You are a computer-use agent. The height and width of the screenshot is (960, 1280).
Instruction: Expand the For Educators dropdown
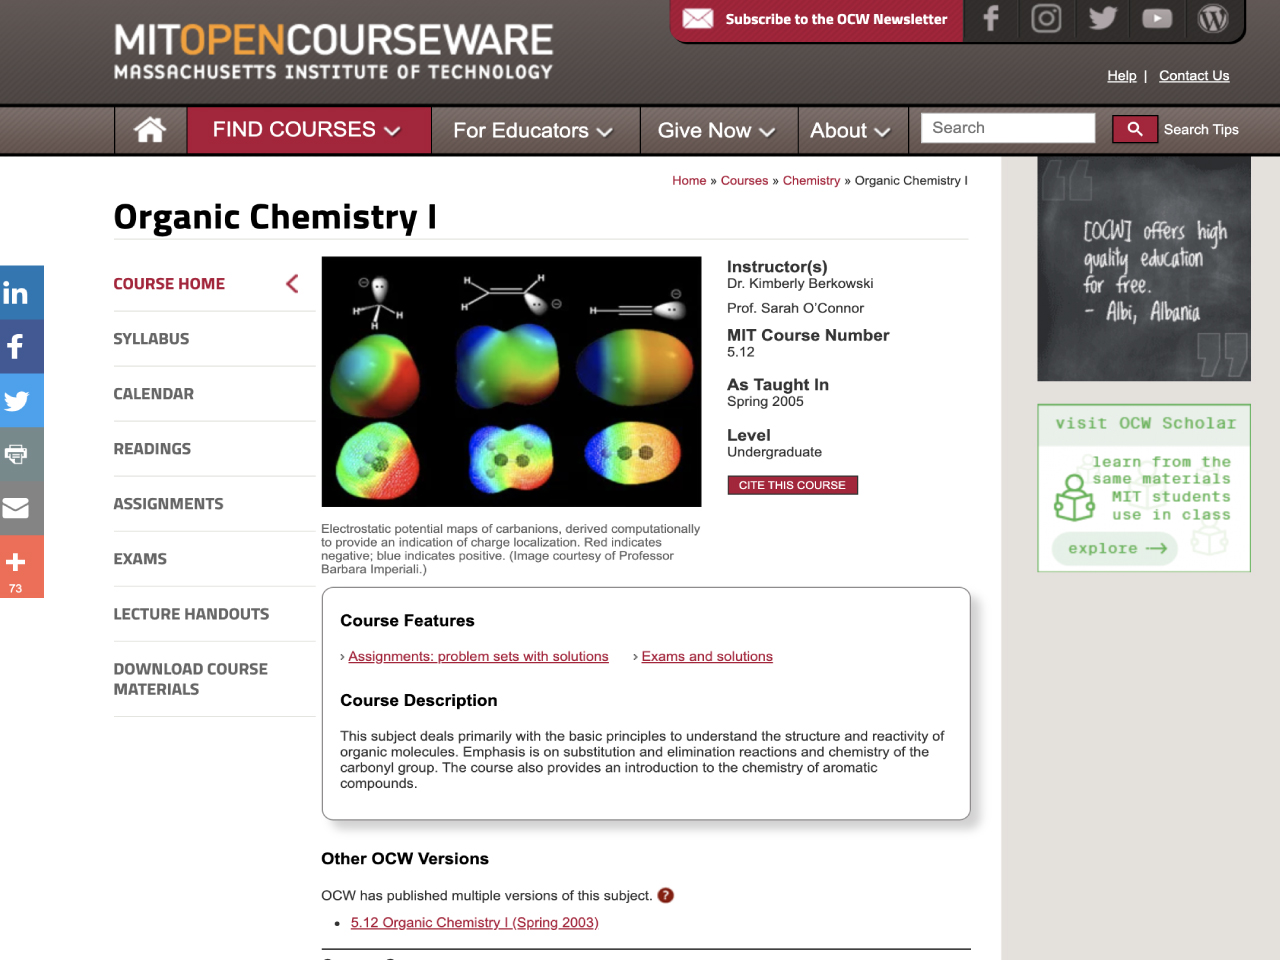[x=535, y=130]
